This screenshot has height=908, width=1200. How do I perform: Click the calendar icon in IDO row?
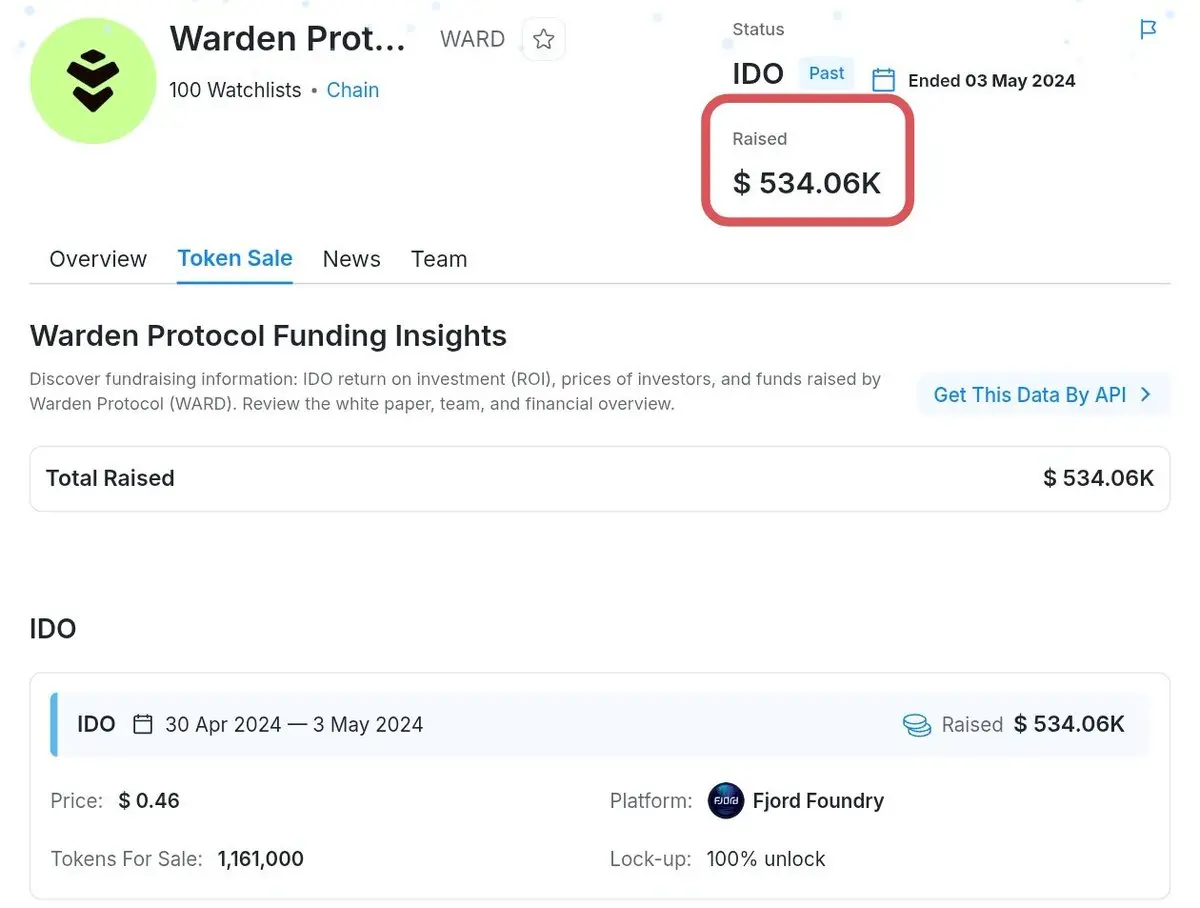point(143,724)
